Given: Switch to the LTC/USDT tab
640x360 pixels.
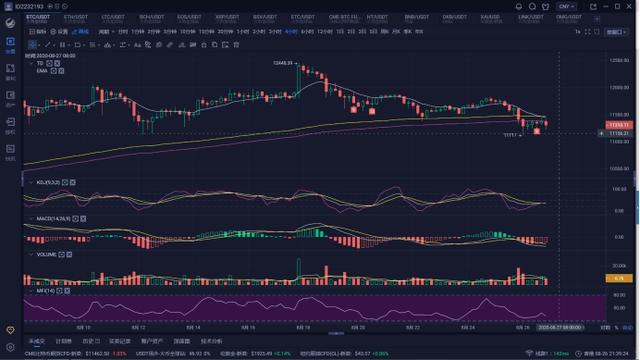Looking at the screenshot, I should tap(113, 19).
